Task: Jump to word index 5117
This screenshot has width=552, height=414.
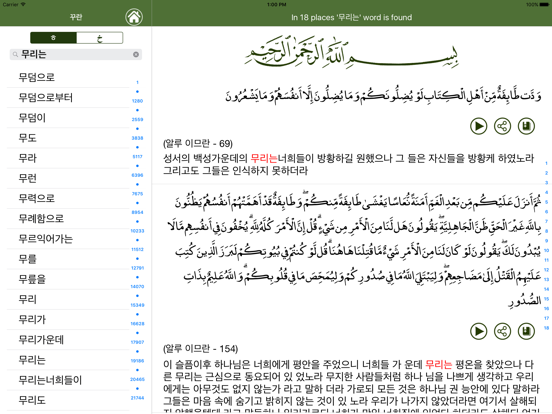Action: [137, 157]
